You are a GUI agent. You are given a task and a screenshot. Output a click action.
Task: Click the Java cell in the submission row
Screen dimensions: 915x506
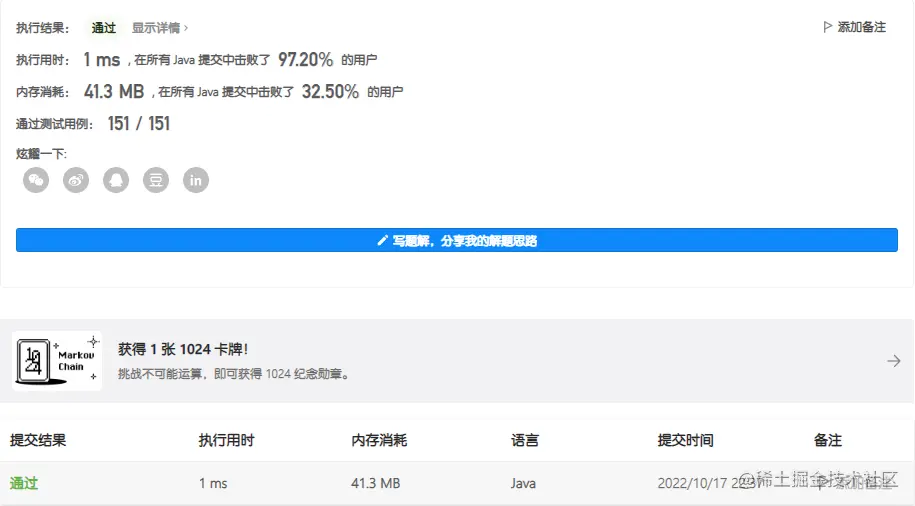tap(523, 483)
